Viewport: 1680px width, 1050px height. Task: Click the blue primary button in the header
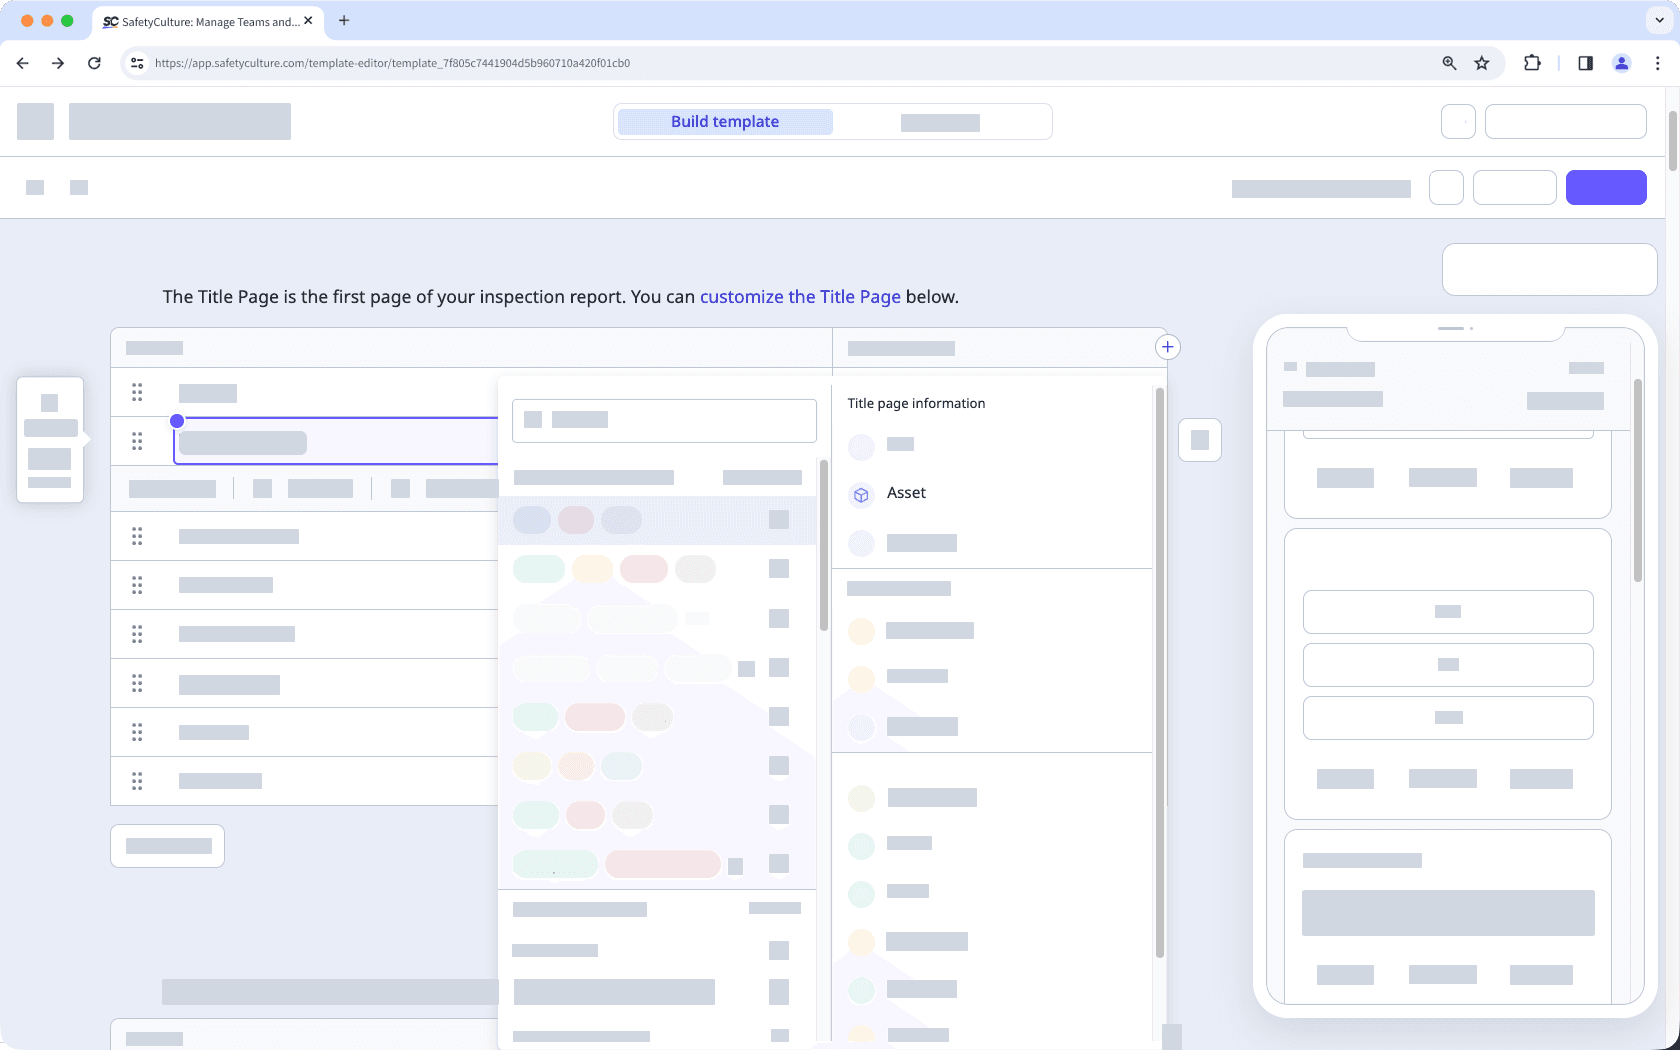click(1606, 187)
